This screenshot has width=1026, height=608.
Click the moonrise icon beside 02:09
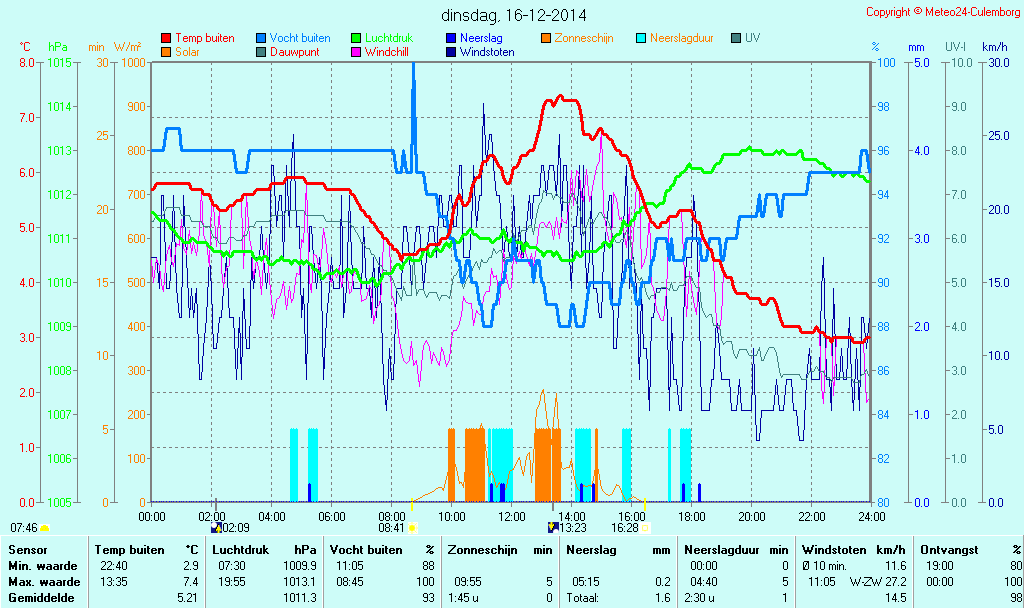coord(216,527)
